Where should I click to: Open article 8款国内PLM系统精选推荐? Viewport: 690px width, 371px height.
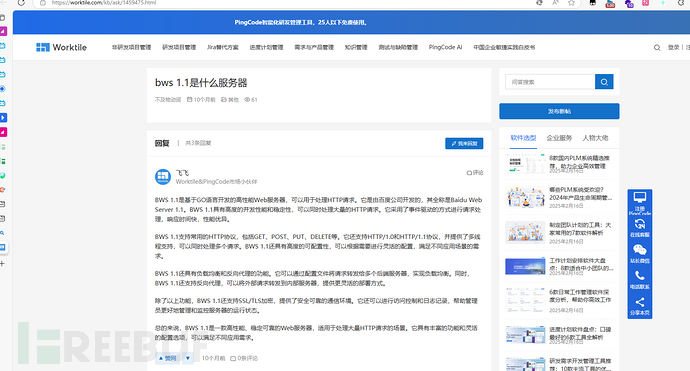click(x=580, y=162)
